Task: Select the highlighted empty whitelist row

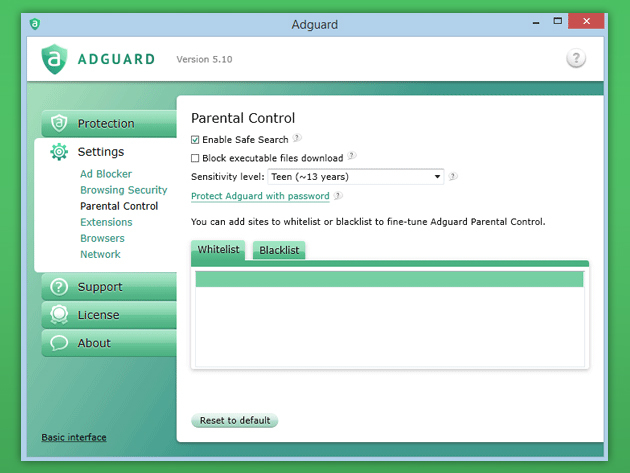Action: click(x=389, y=279)
